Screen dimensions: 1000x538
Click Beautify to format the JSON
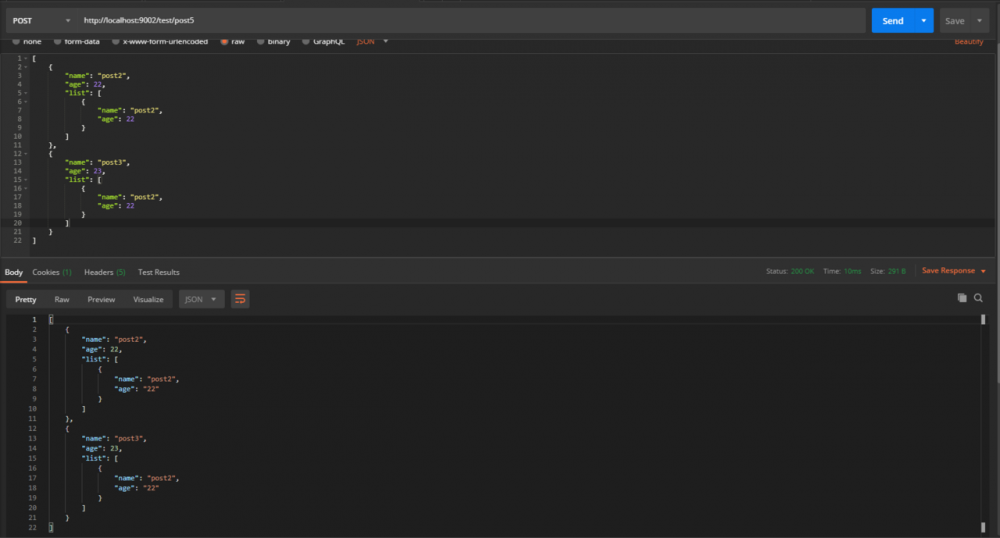pos(969,41)
